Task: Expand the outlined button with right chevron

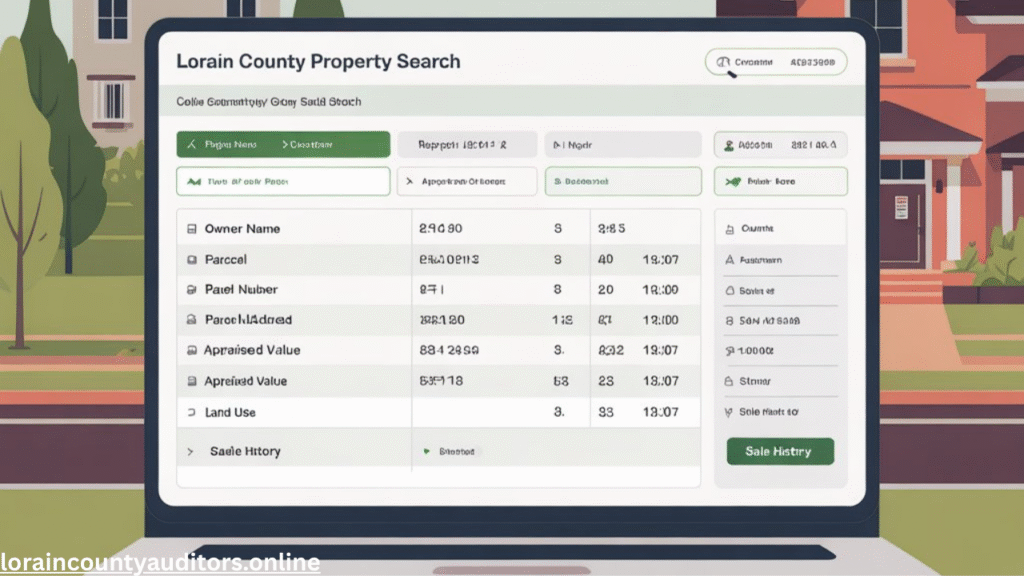Action: (468, 182)
